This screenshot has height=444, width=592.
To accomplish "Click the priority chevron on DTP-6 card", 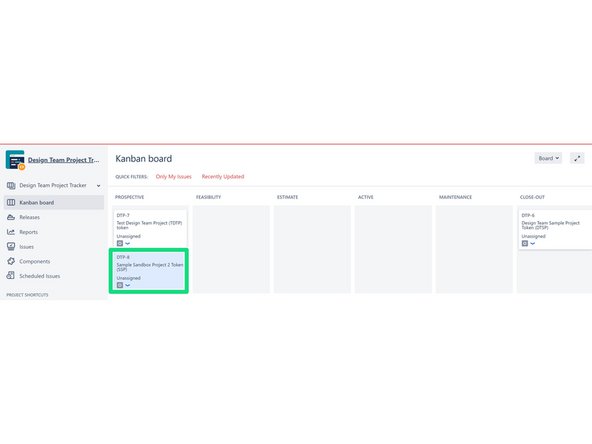I will (x=533, y=244).
